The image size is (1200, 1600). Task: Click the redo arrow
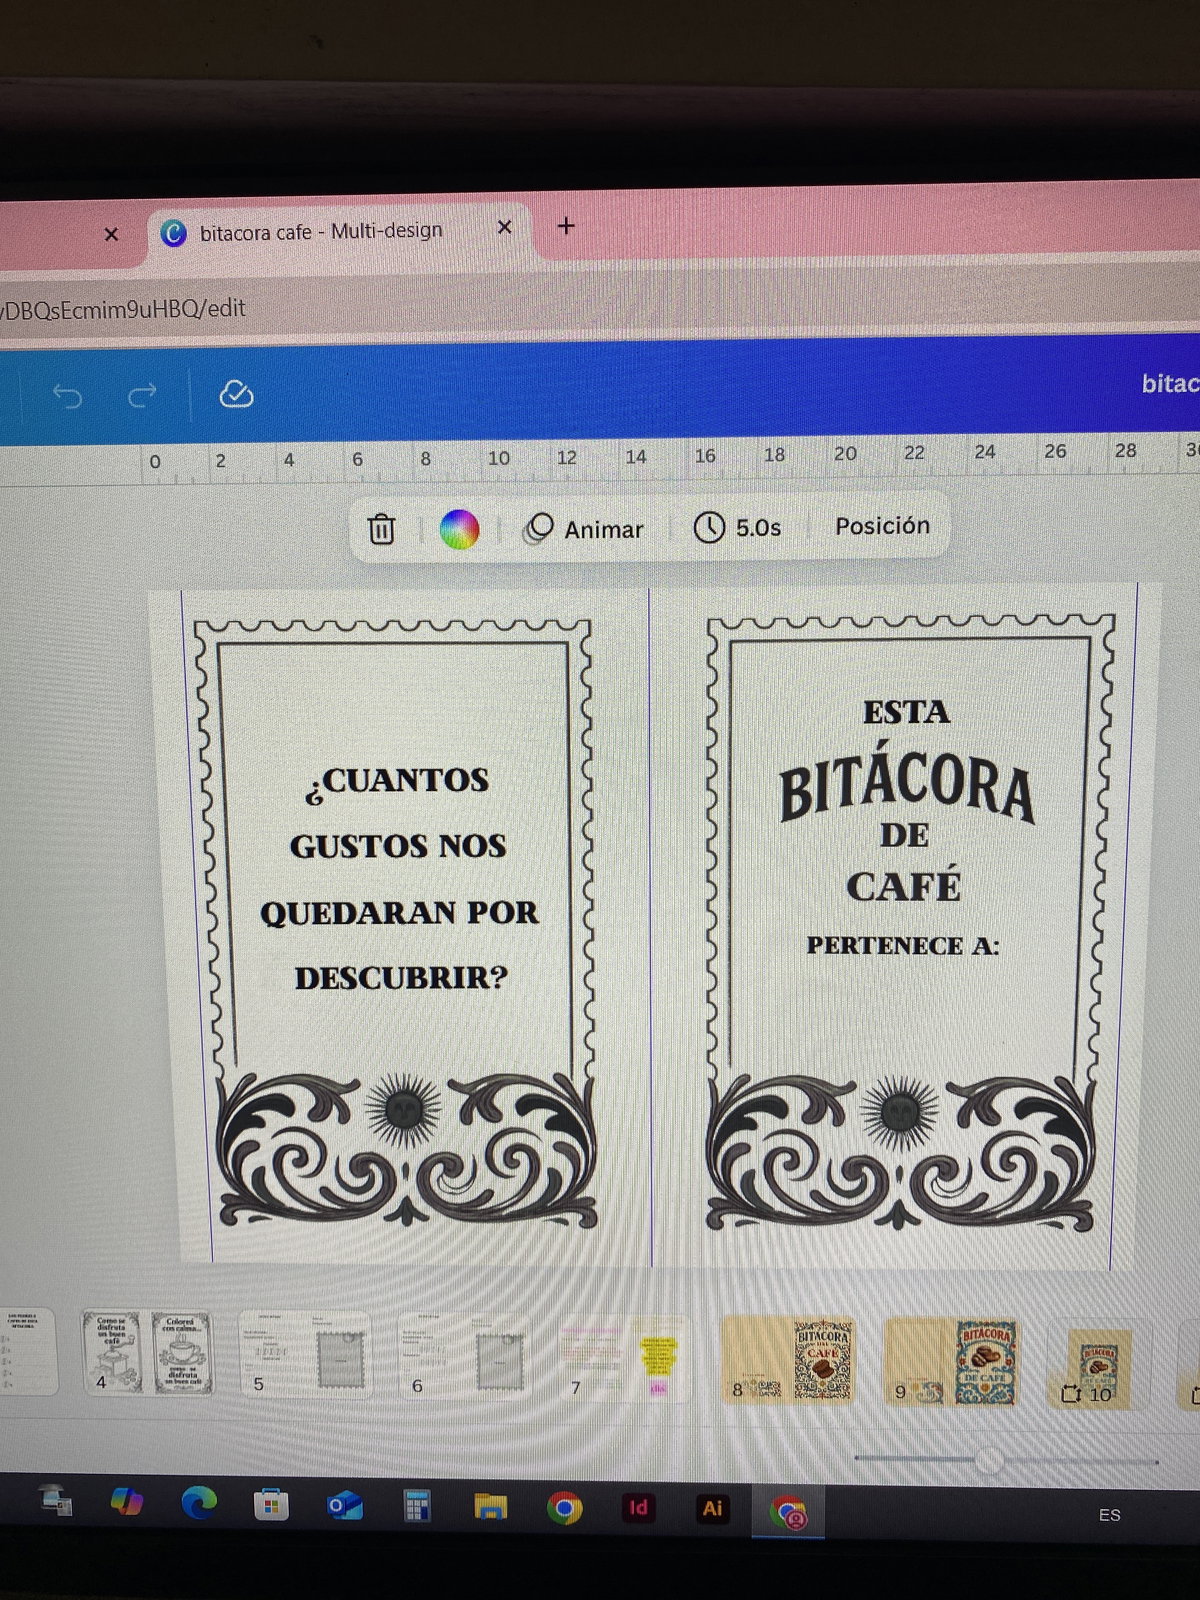[x=142, y=396]
